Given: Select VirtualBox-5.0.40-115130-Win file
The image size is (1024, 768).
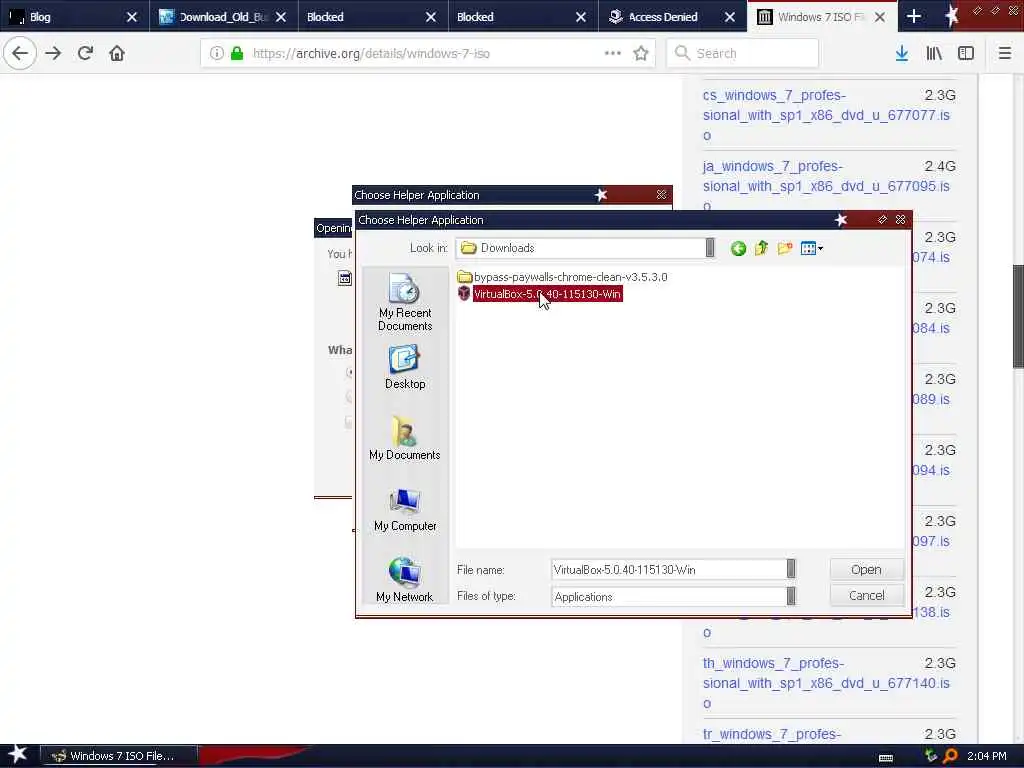Looking at the screenshot, I should click(x=539, y=294).
